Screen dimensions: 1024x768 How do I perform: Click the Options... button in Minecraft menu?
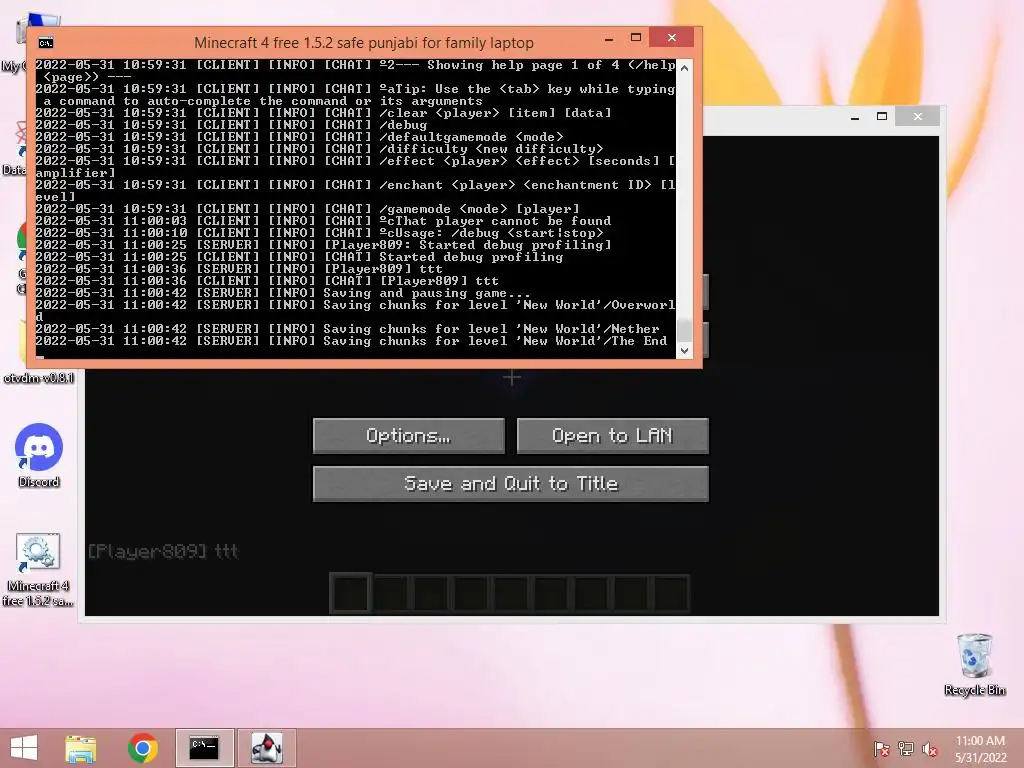pos(409,436)
